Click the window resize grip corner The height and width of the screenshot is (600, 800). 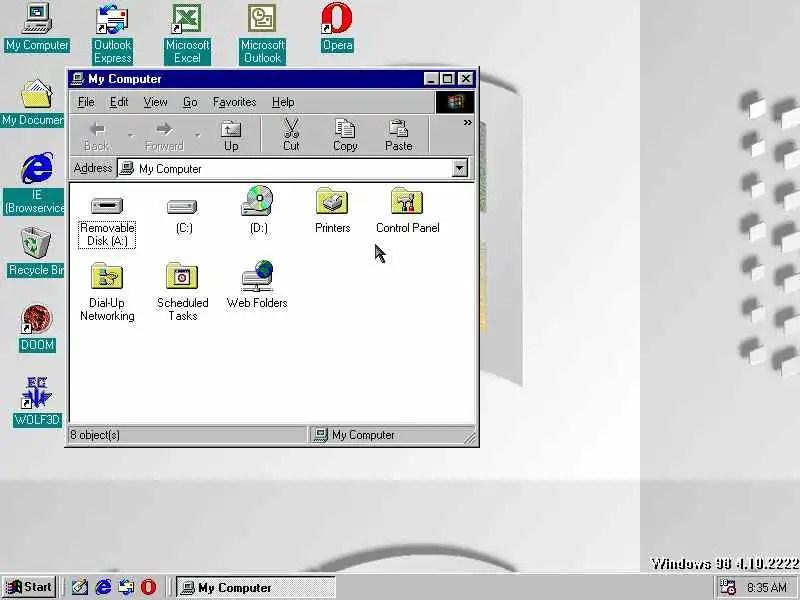(x=470, y=437)
